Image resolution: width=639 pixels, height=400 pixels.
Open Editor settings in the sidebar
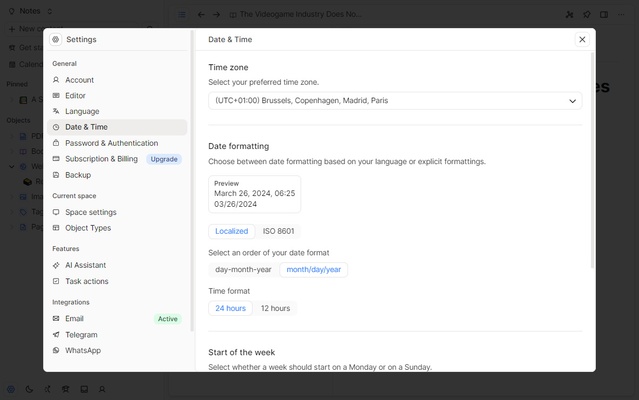75,96
